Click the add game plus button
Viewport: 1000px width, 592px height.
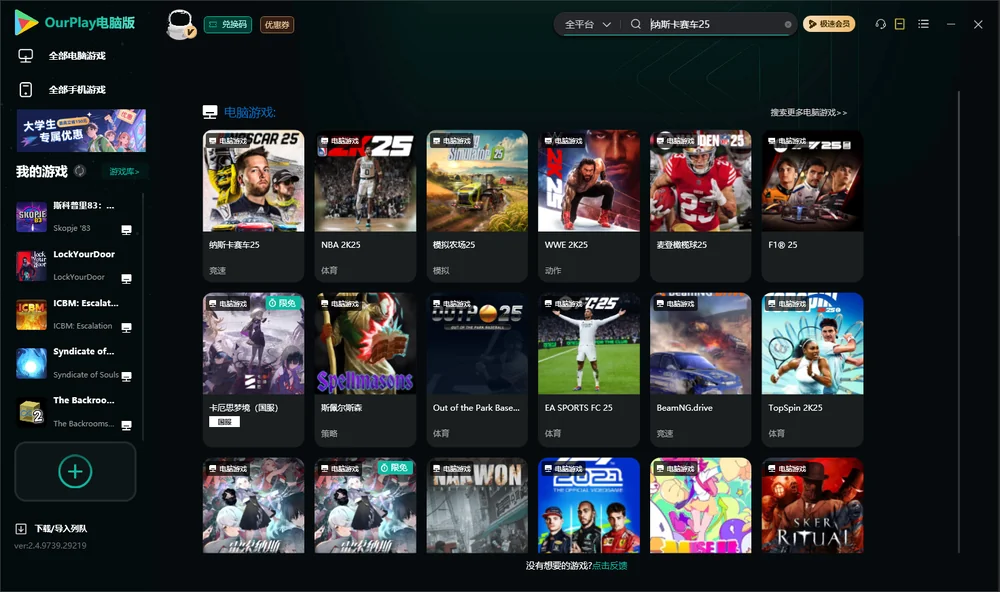75,471
